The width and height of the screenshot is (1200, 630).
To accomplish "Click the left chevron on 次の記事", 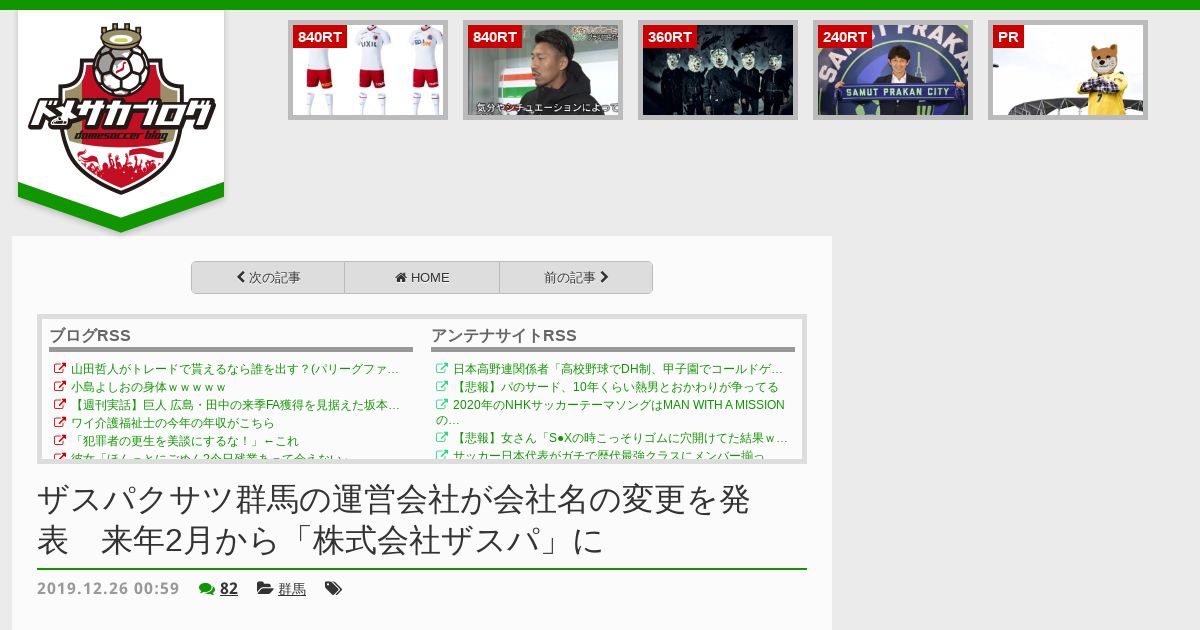I will tap(241, 277).
